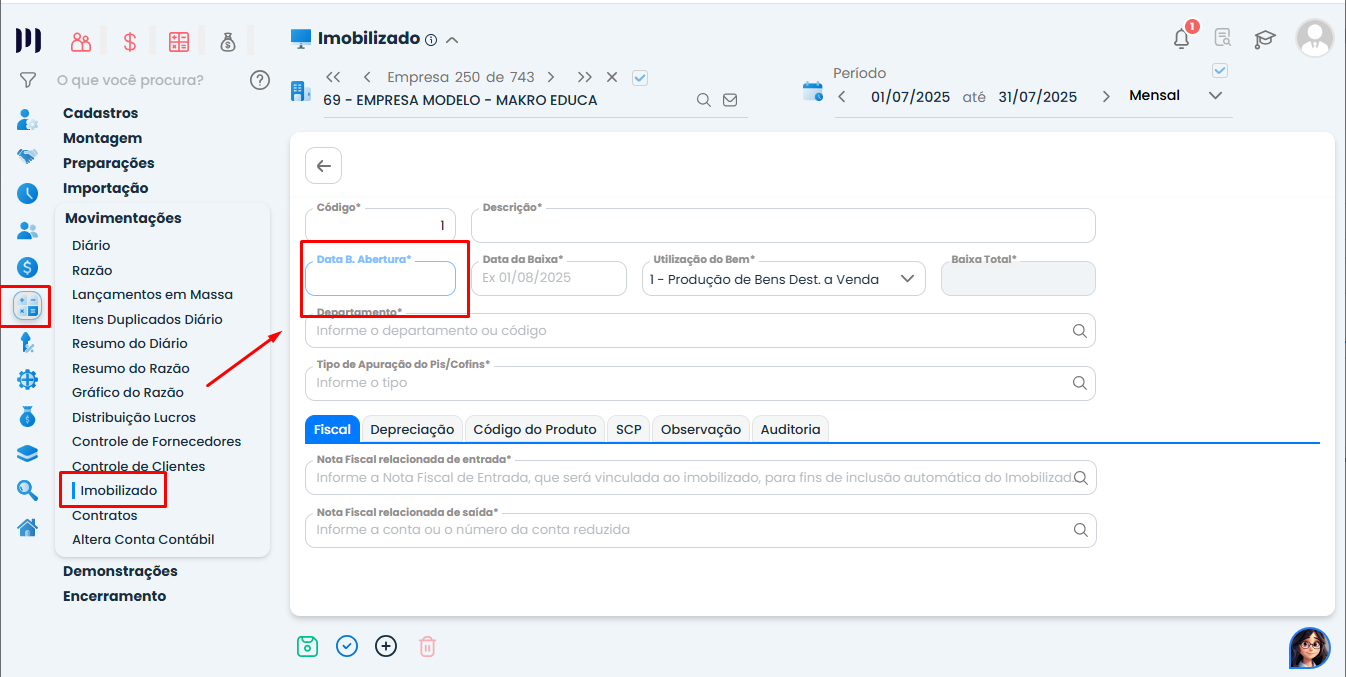Screen dimensions: 1346x677
Task: Toggle the checkbox above the Mensal selector
Action: pos(1219,70)
